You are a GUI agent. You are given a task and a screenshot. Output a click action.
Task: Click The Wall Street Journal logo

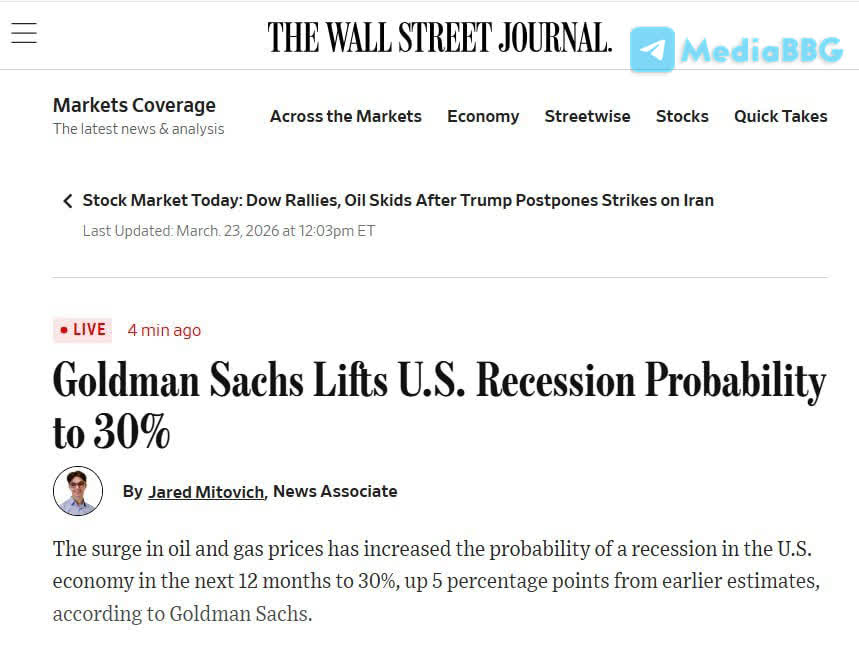439,37
